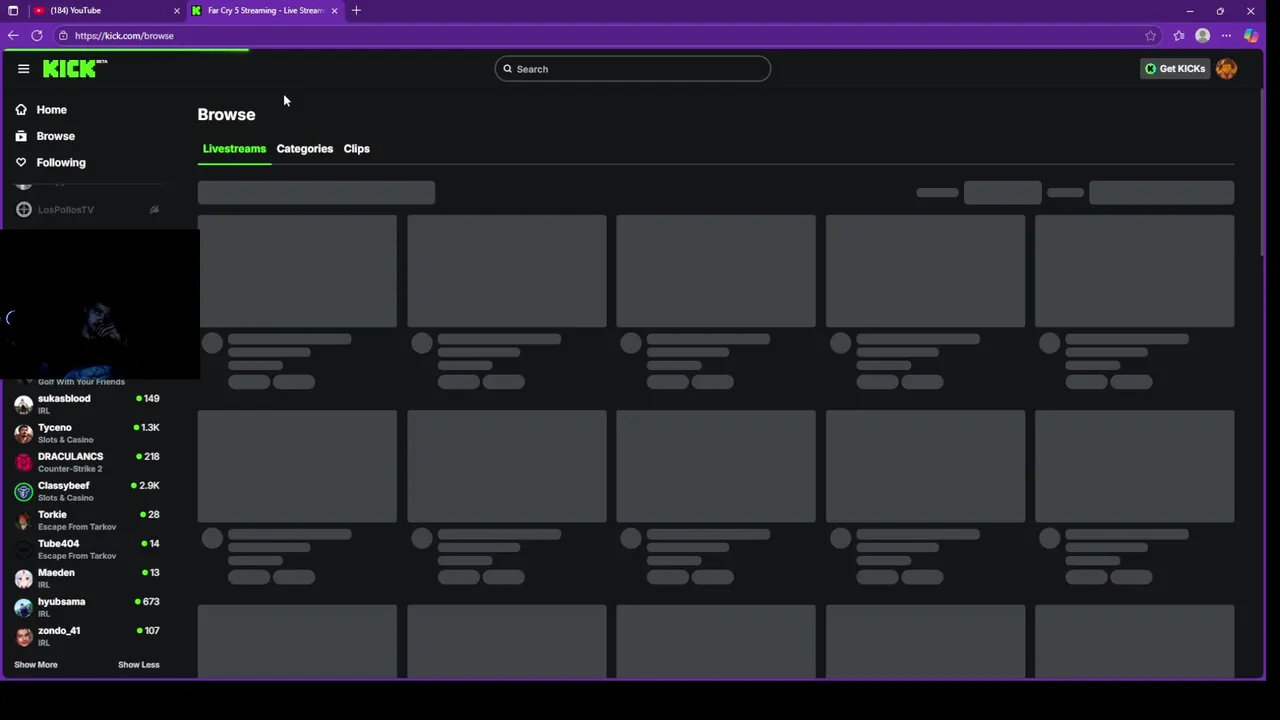The image size is (1280, 720).
Task: Open Torkie channel name
Action: coord(52,515)
